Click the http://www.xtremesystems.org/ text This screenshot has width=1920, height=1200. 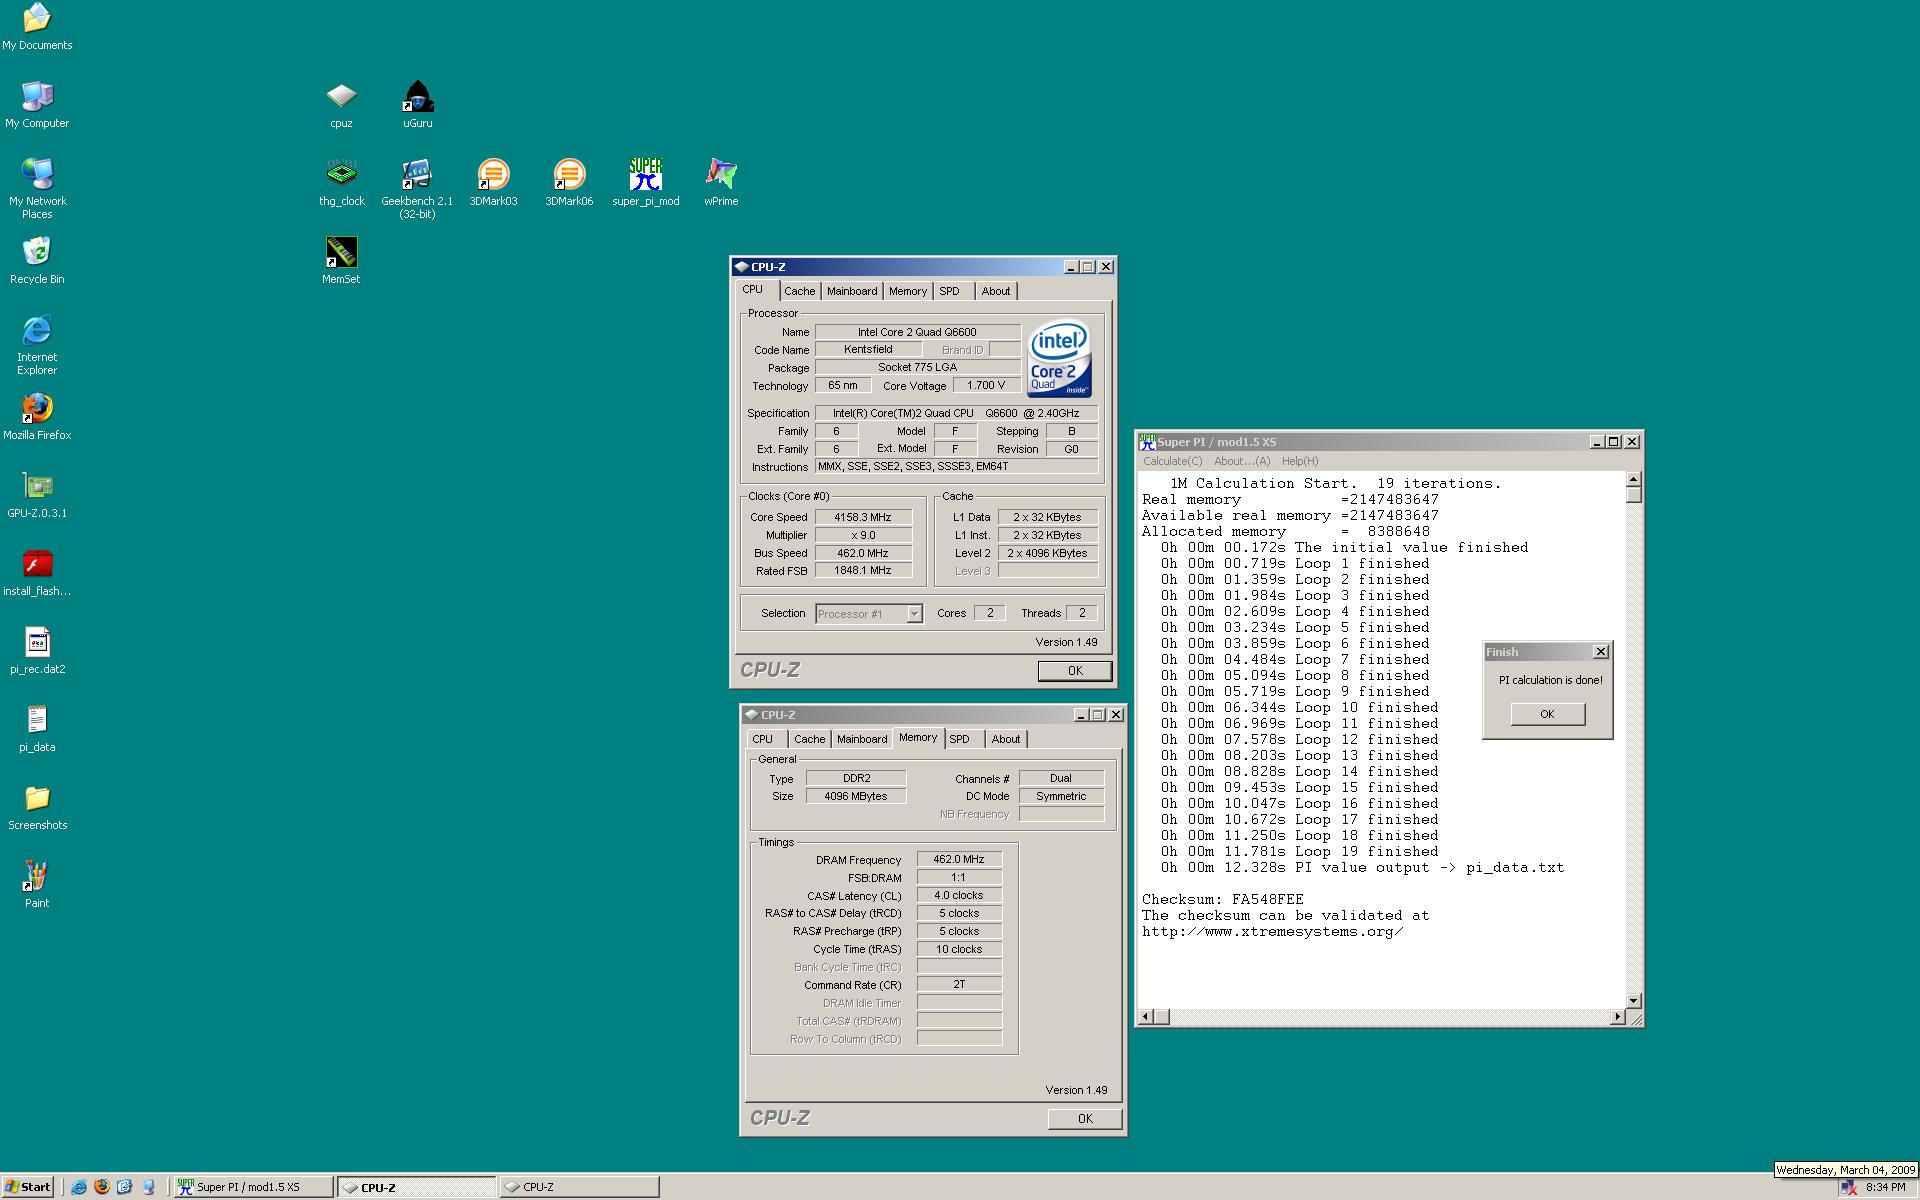pos(1272,931)
